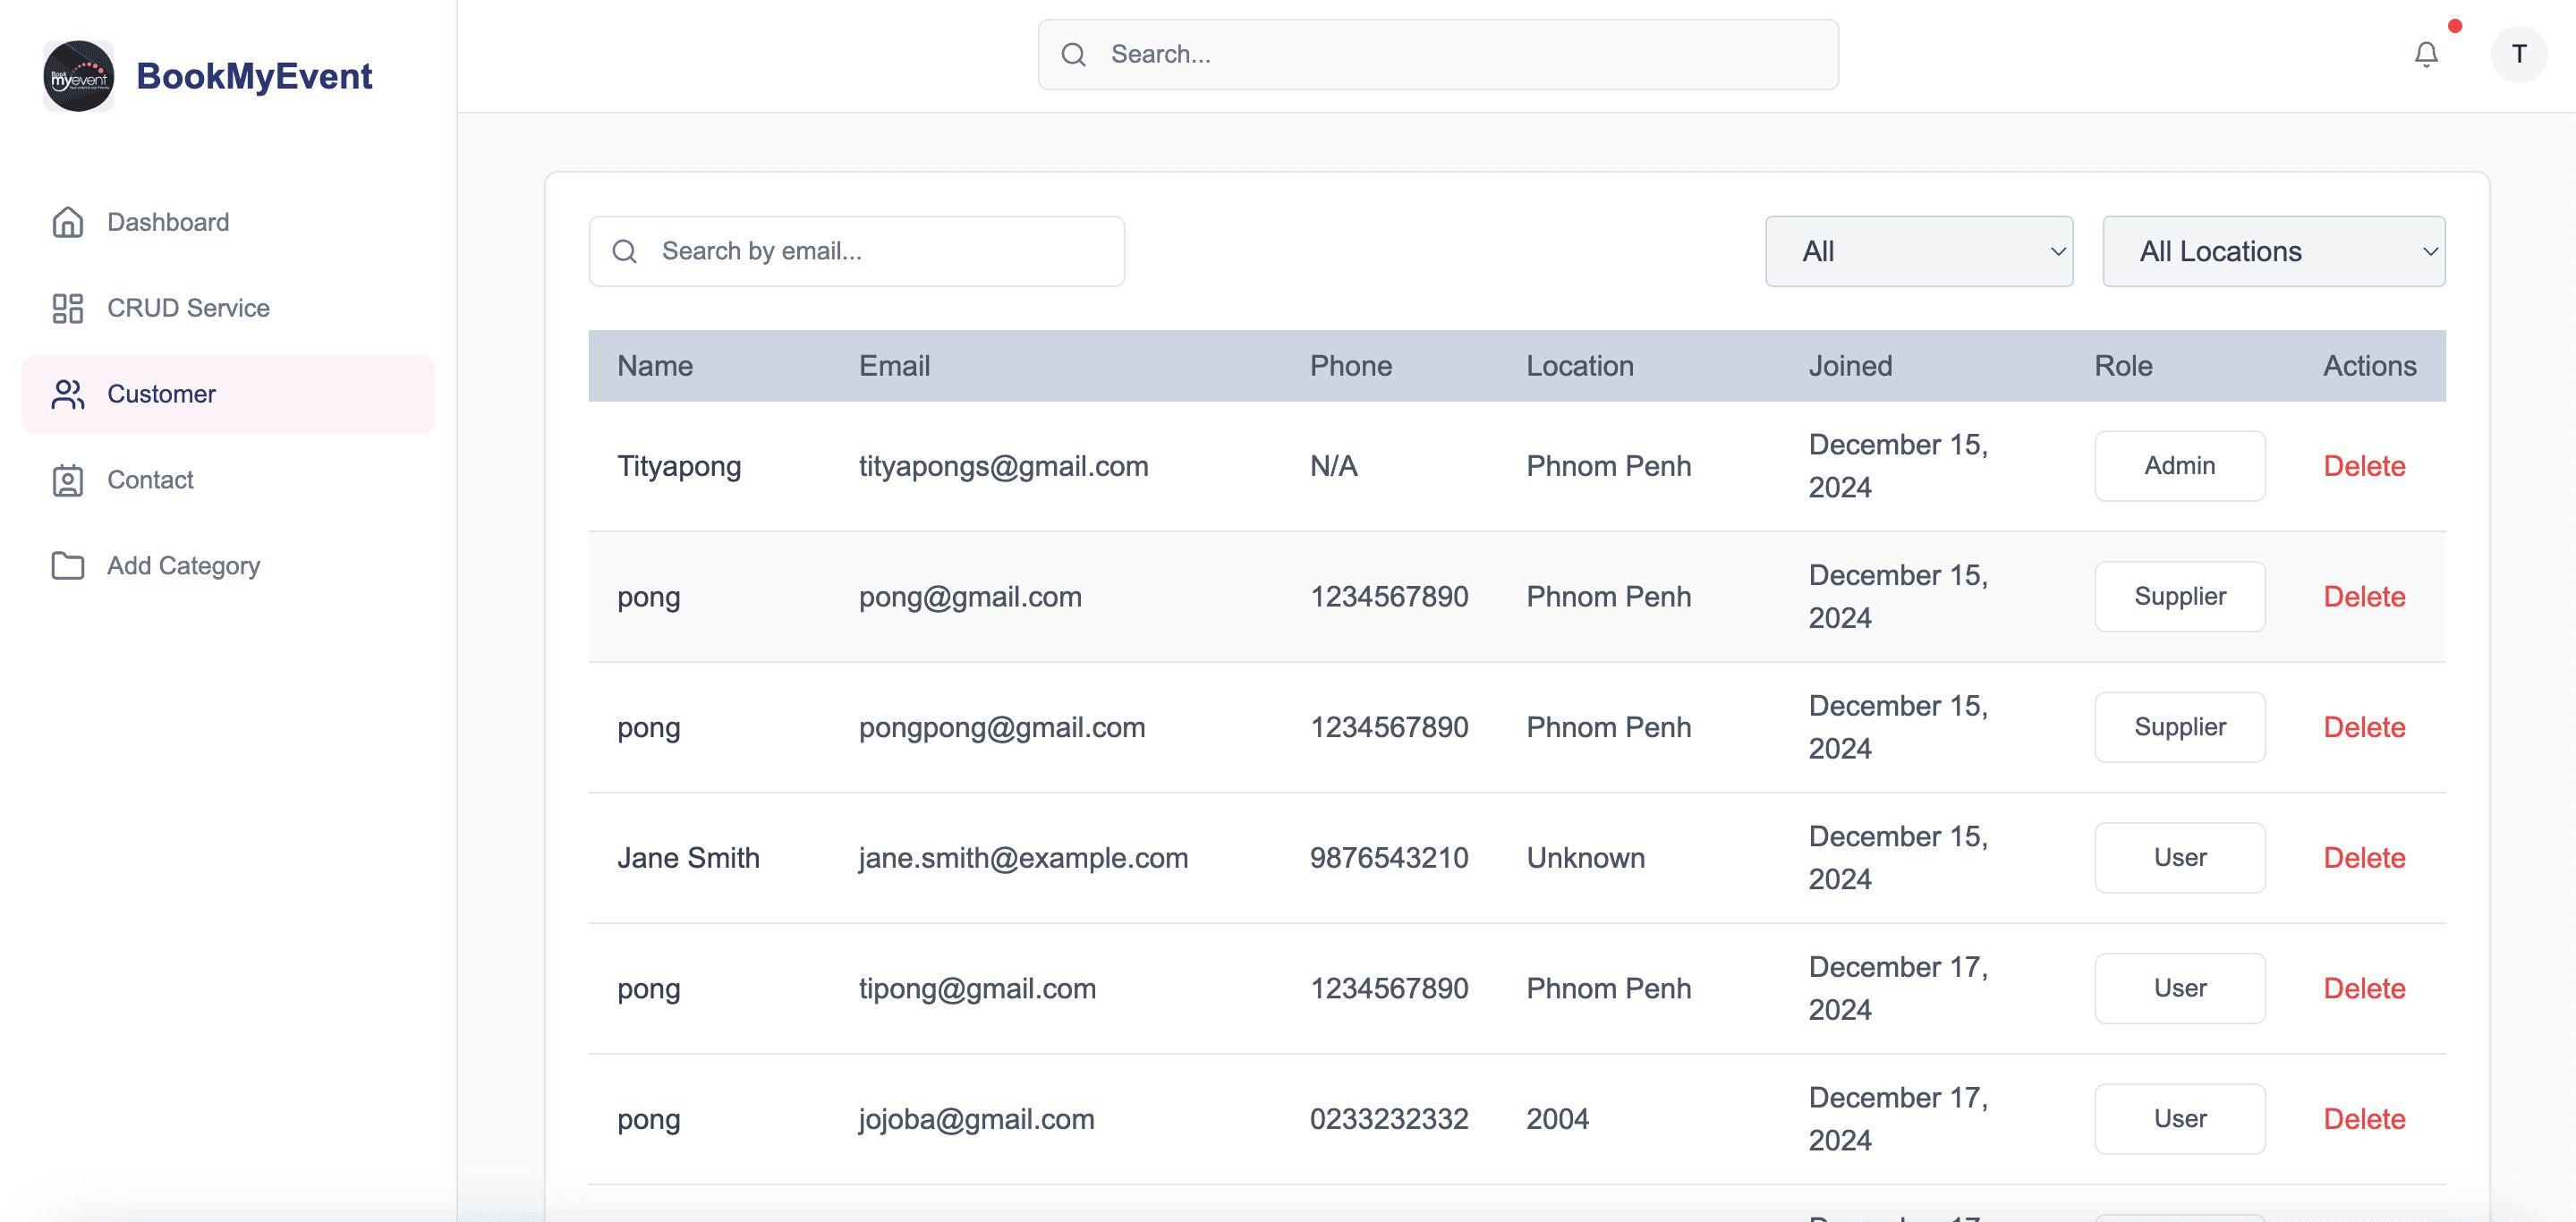2576x1222 pixels.
Task: Open User role selector for Jane Smith
Action: tap(2178, 857)
